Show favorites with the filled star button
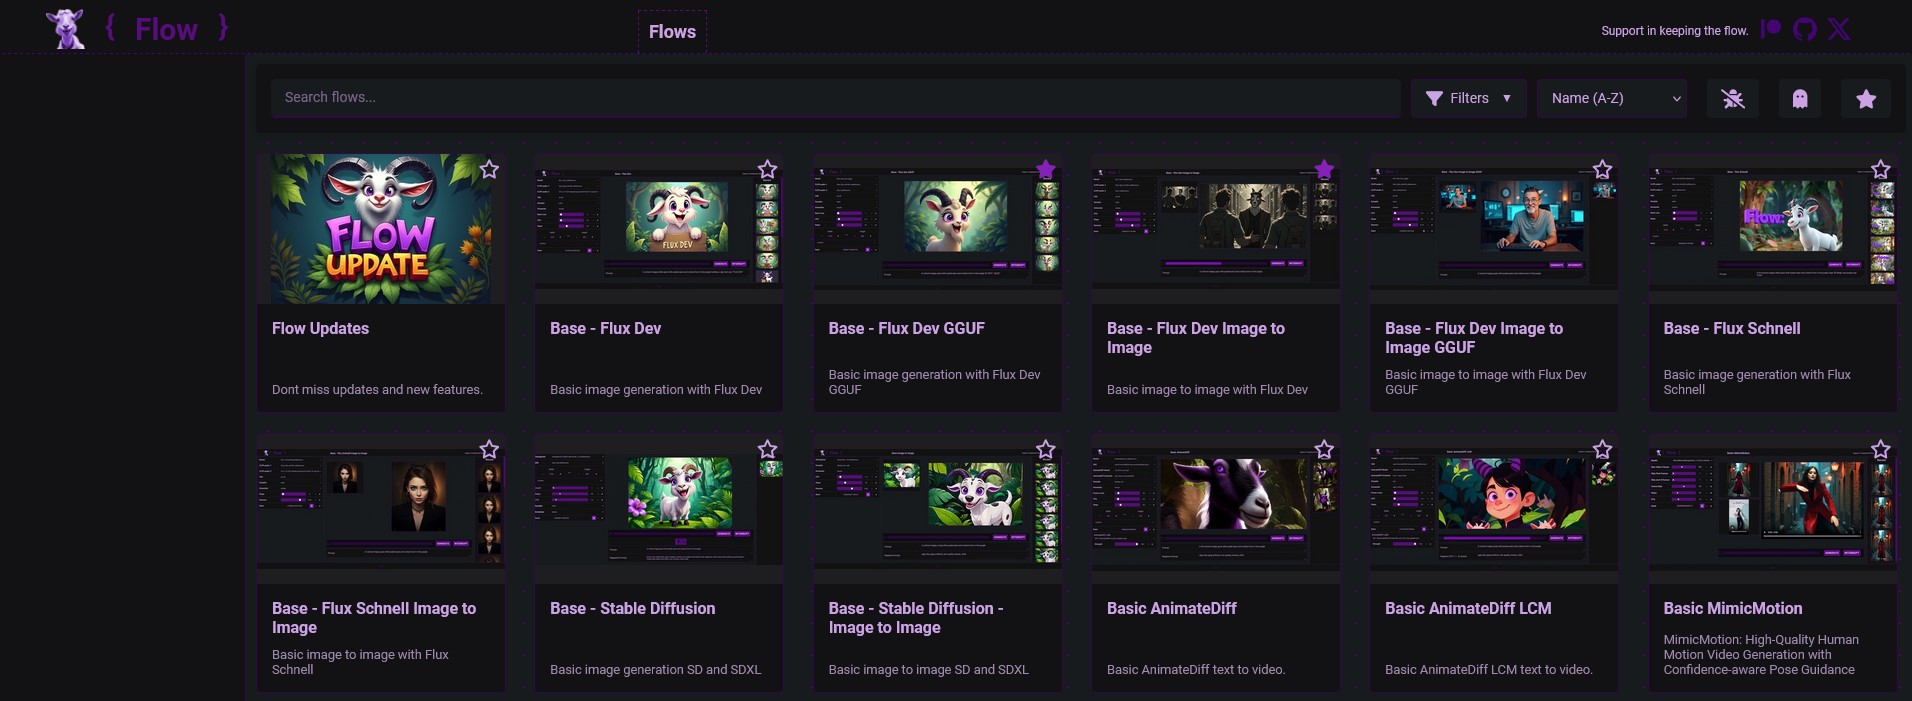 coord(1866,98)
